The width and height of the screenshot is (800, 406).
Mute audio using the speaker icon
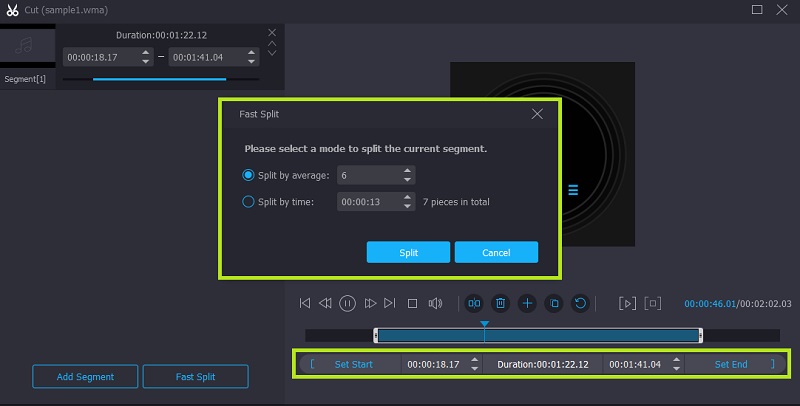click(435, 303)
